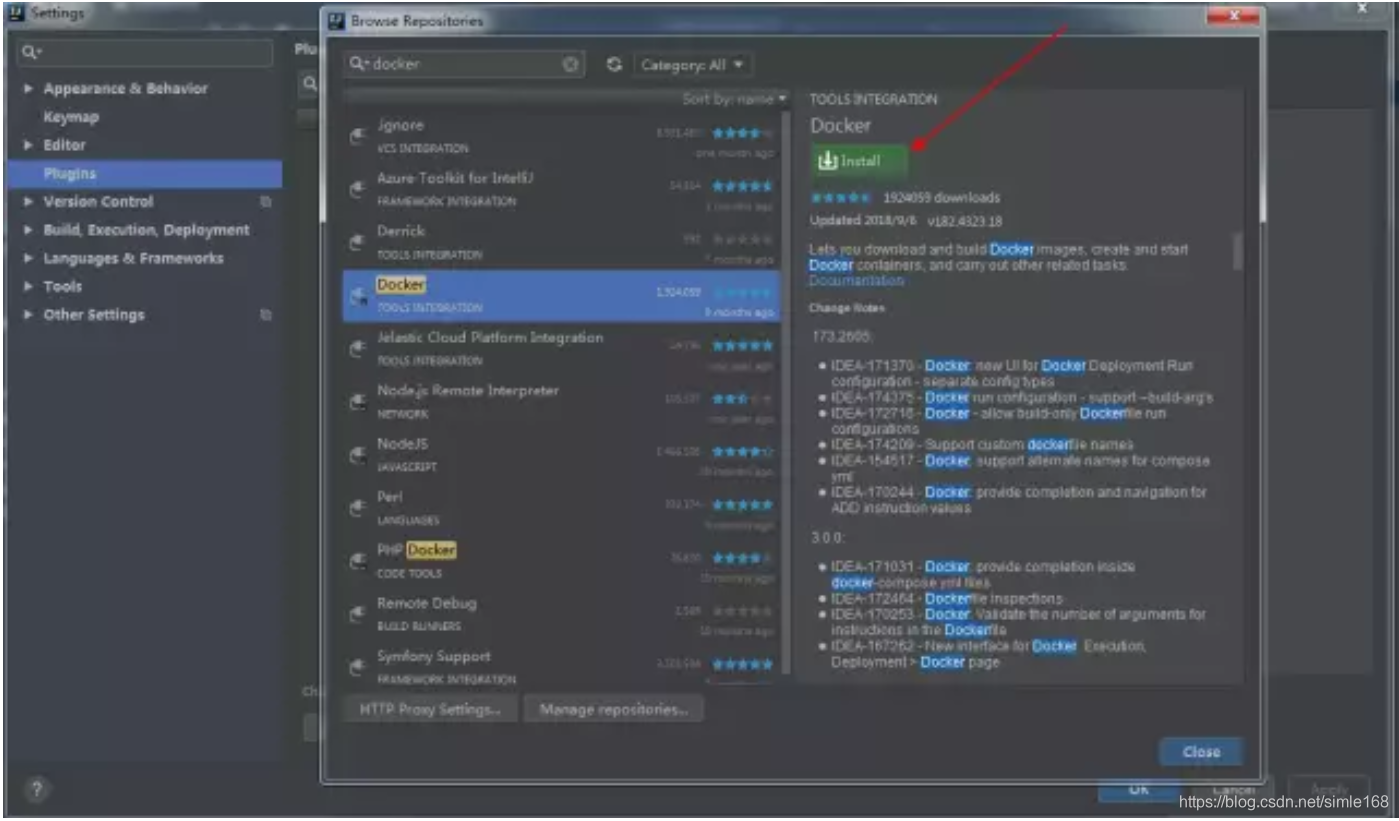Click the plugin icon beside PHP Docker
Image resolution: width=1399 pixels, height=821 pixels.
pyautogui.click(x=357, y=561)
